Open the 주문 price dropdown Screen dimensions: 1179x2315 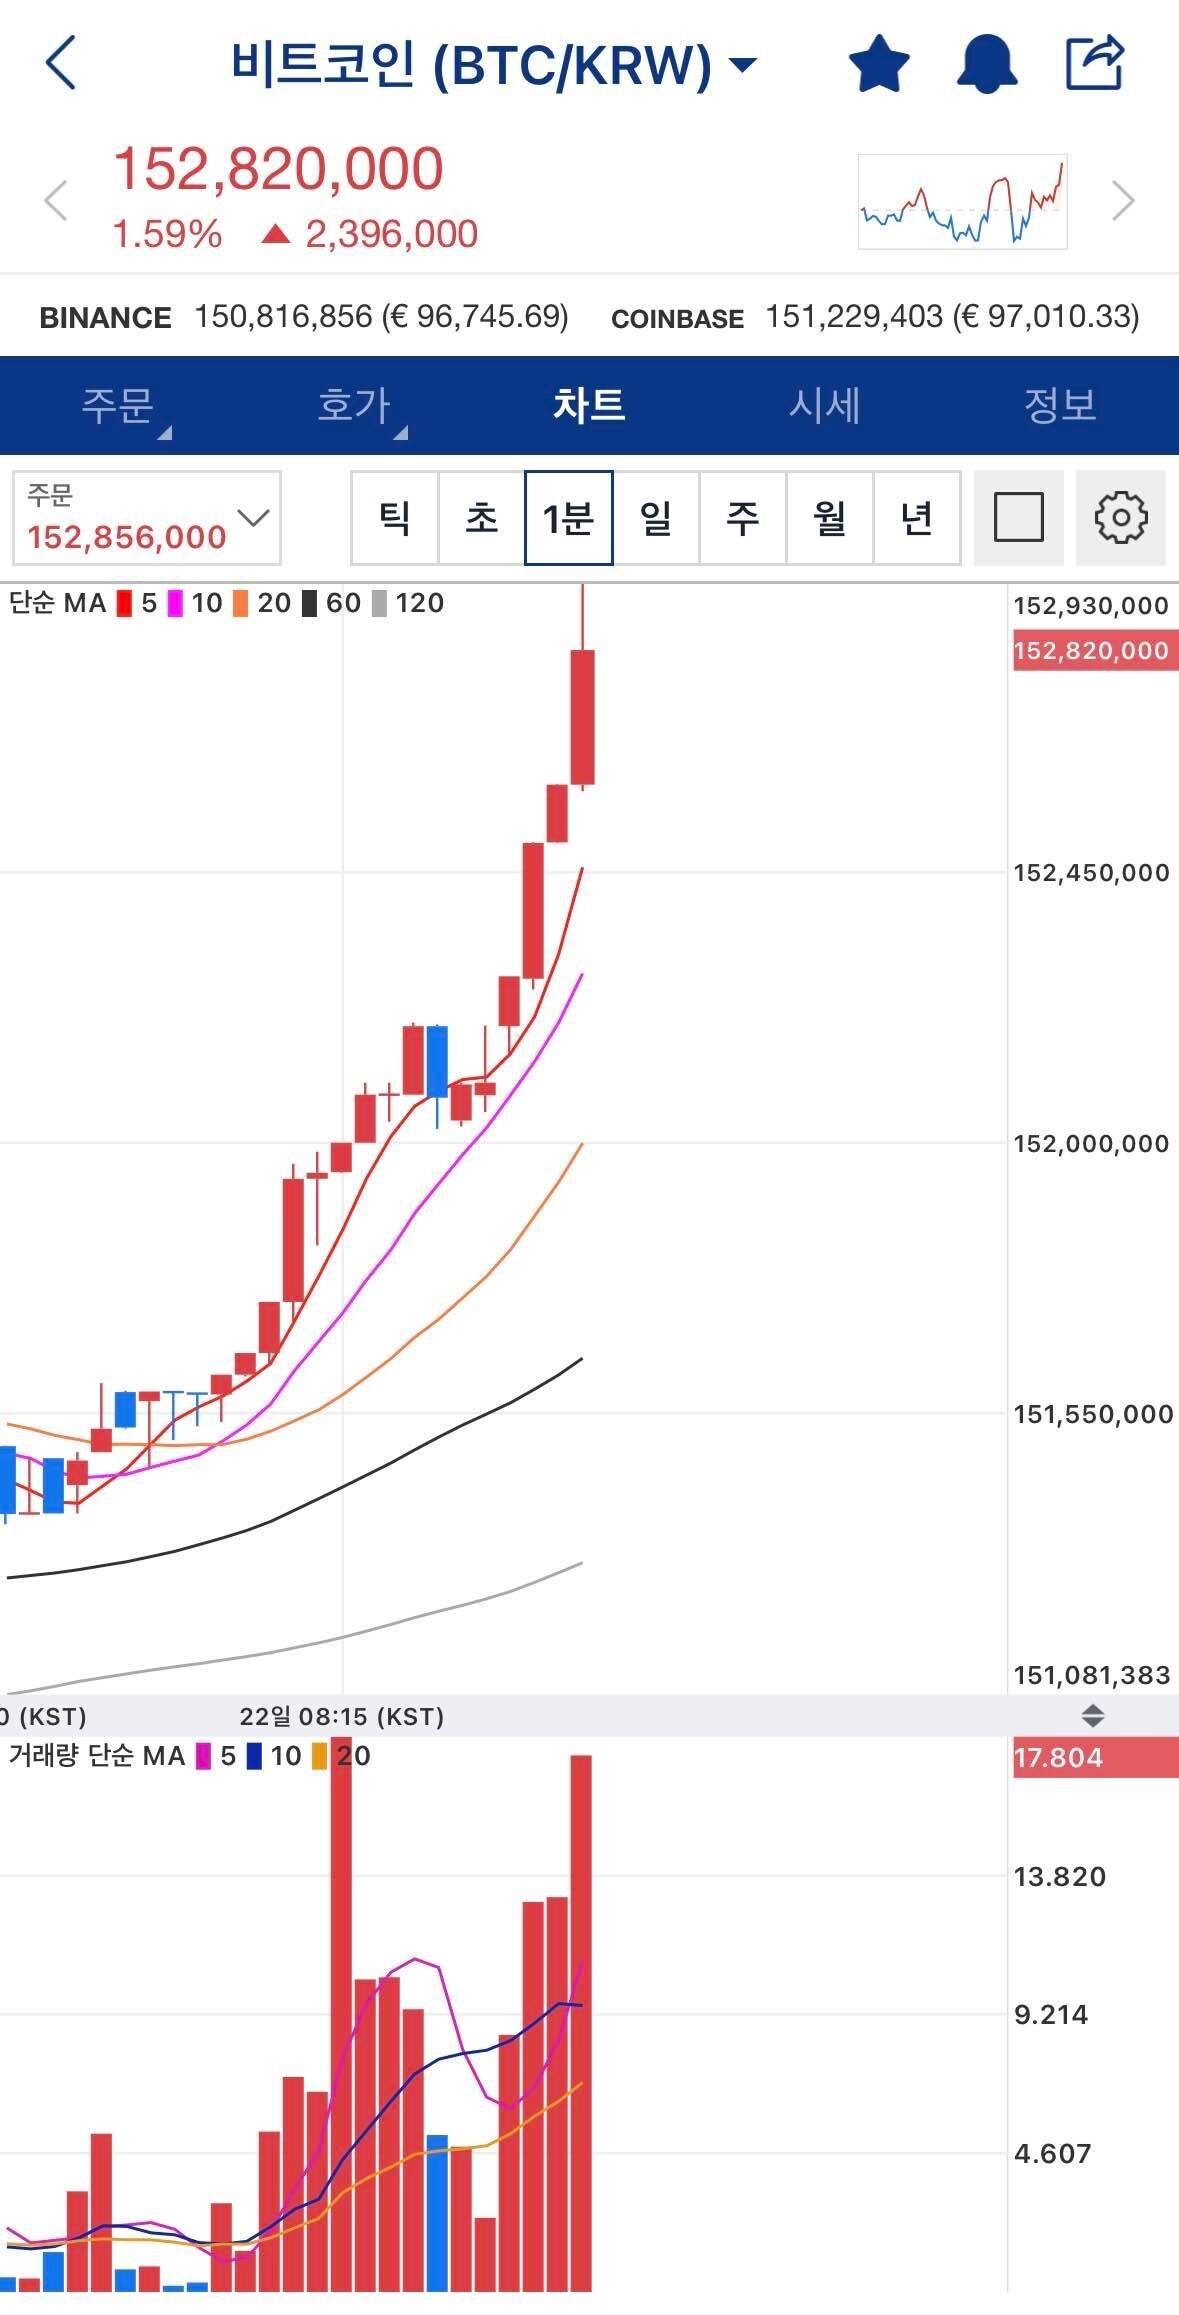pos(147,518)
